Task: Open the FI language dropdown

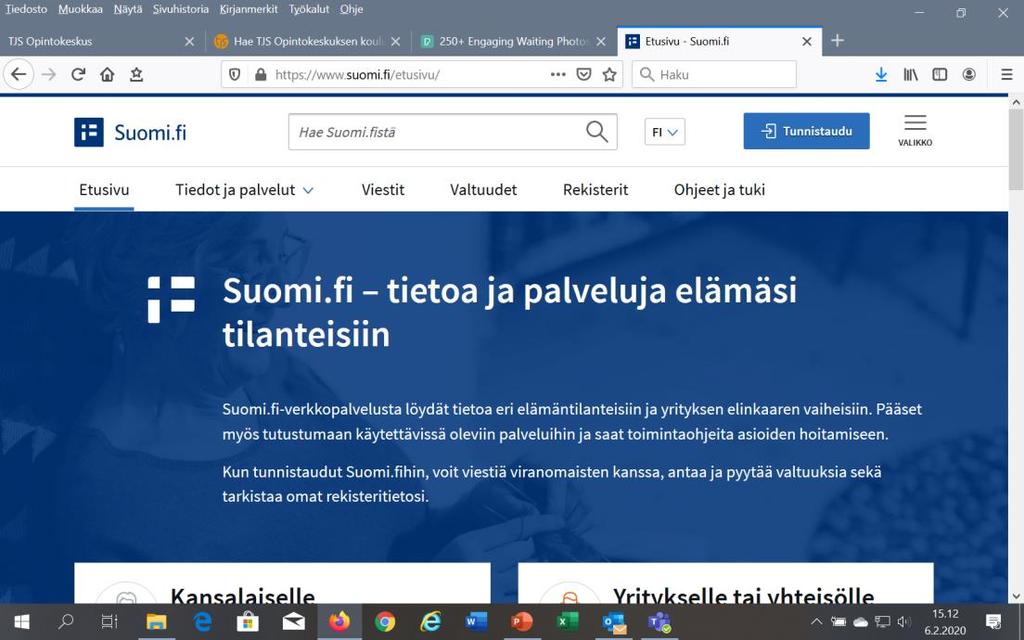Action: click(665, 132)
